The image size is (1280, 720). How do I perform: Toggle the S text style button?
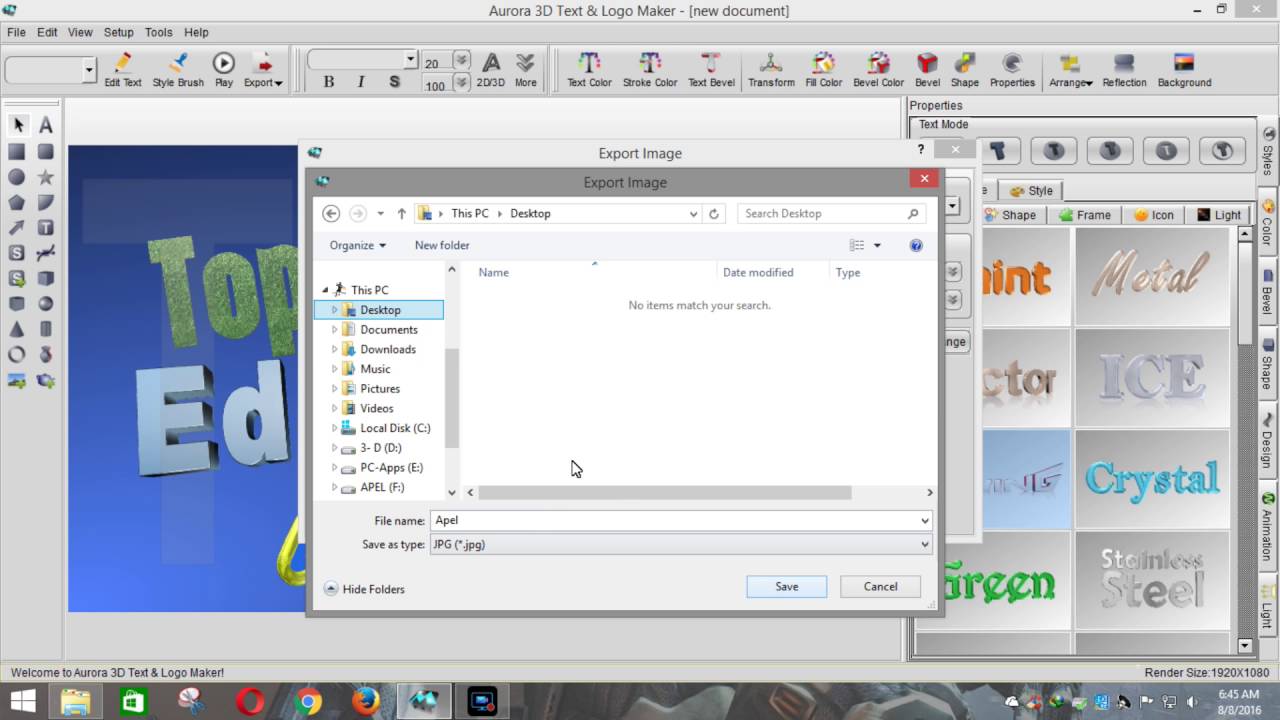tap(395, 82)
